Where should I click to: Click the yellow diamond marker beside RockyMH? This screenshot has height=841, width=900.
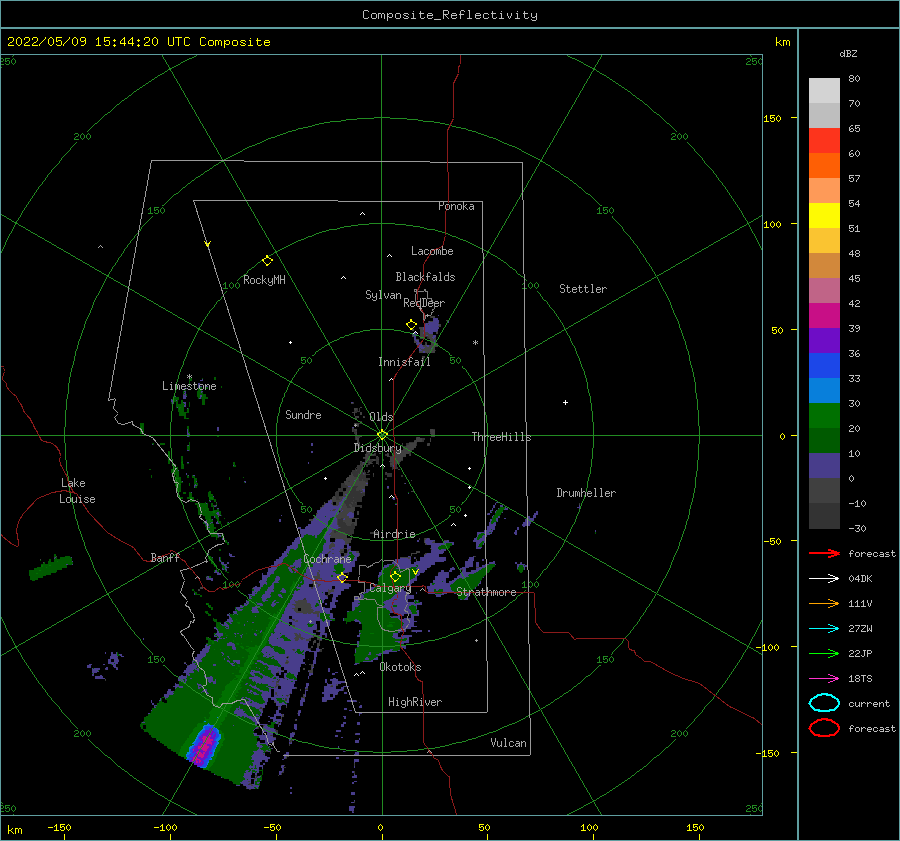(267, 261)
